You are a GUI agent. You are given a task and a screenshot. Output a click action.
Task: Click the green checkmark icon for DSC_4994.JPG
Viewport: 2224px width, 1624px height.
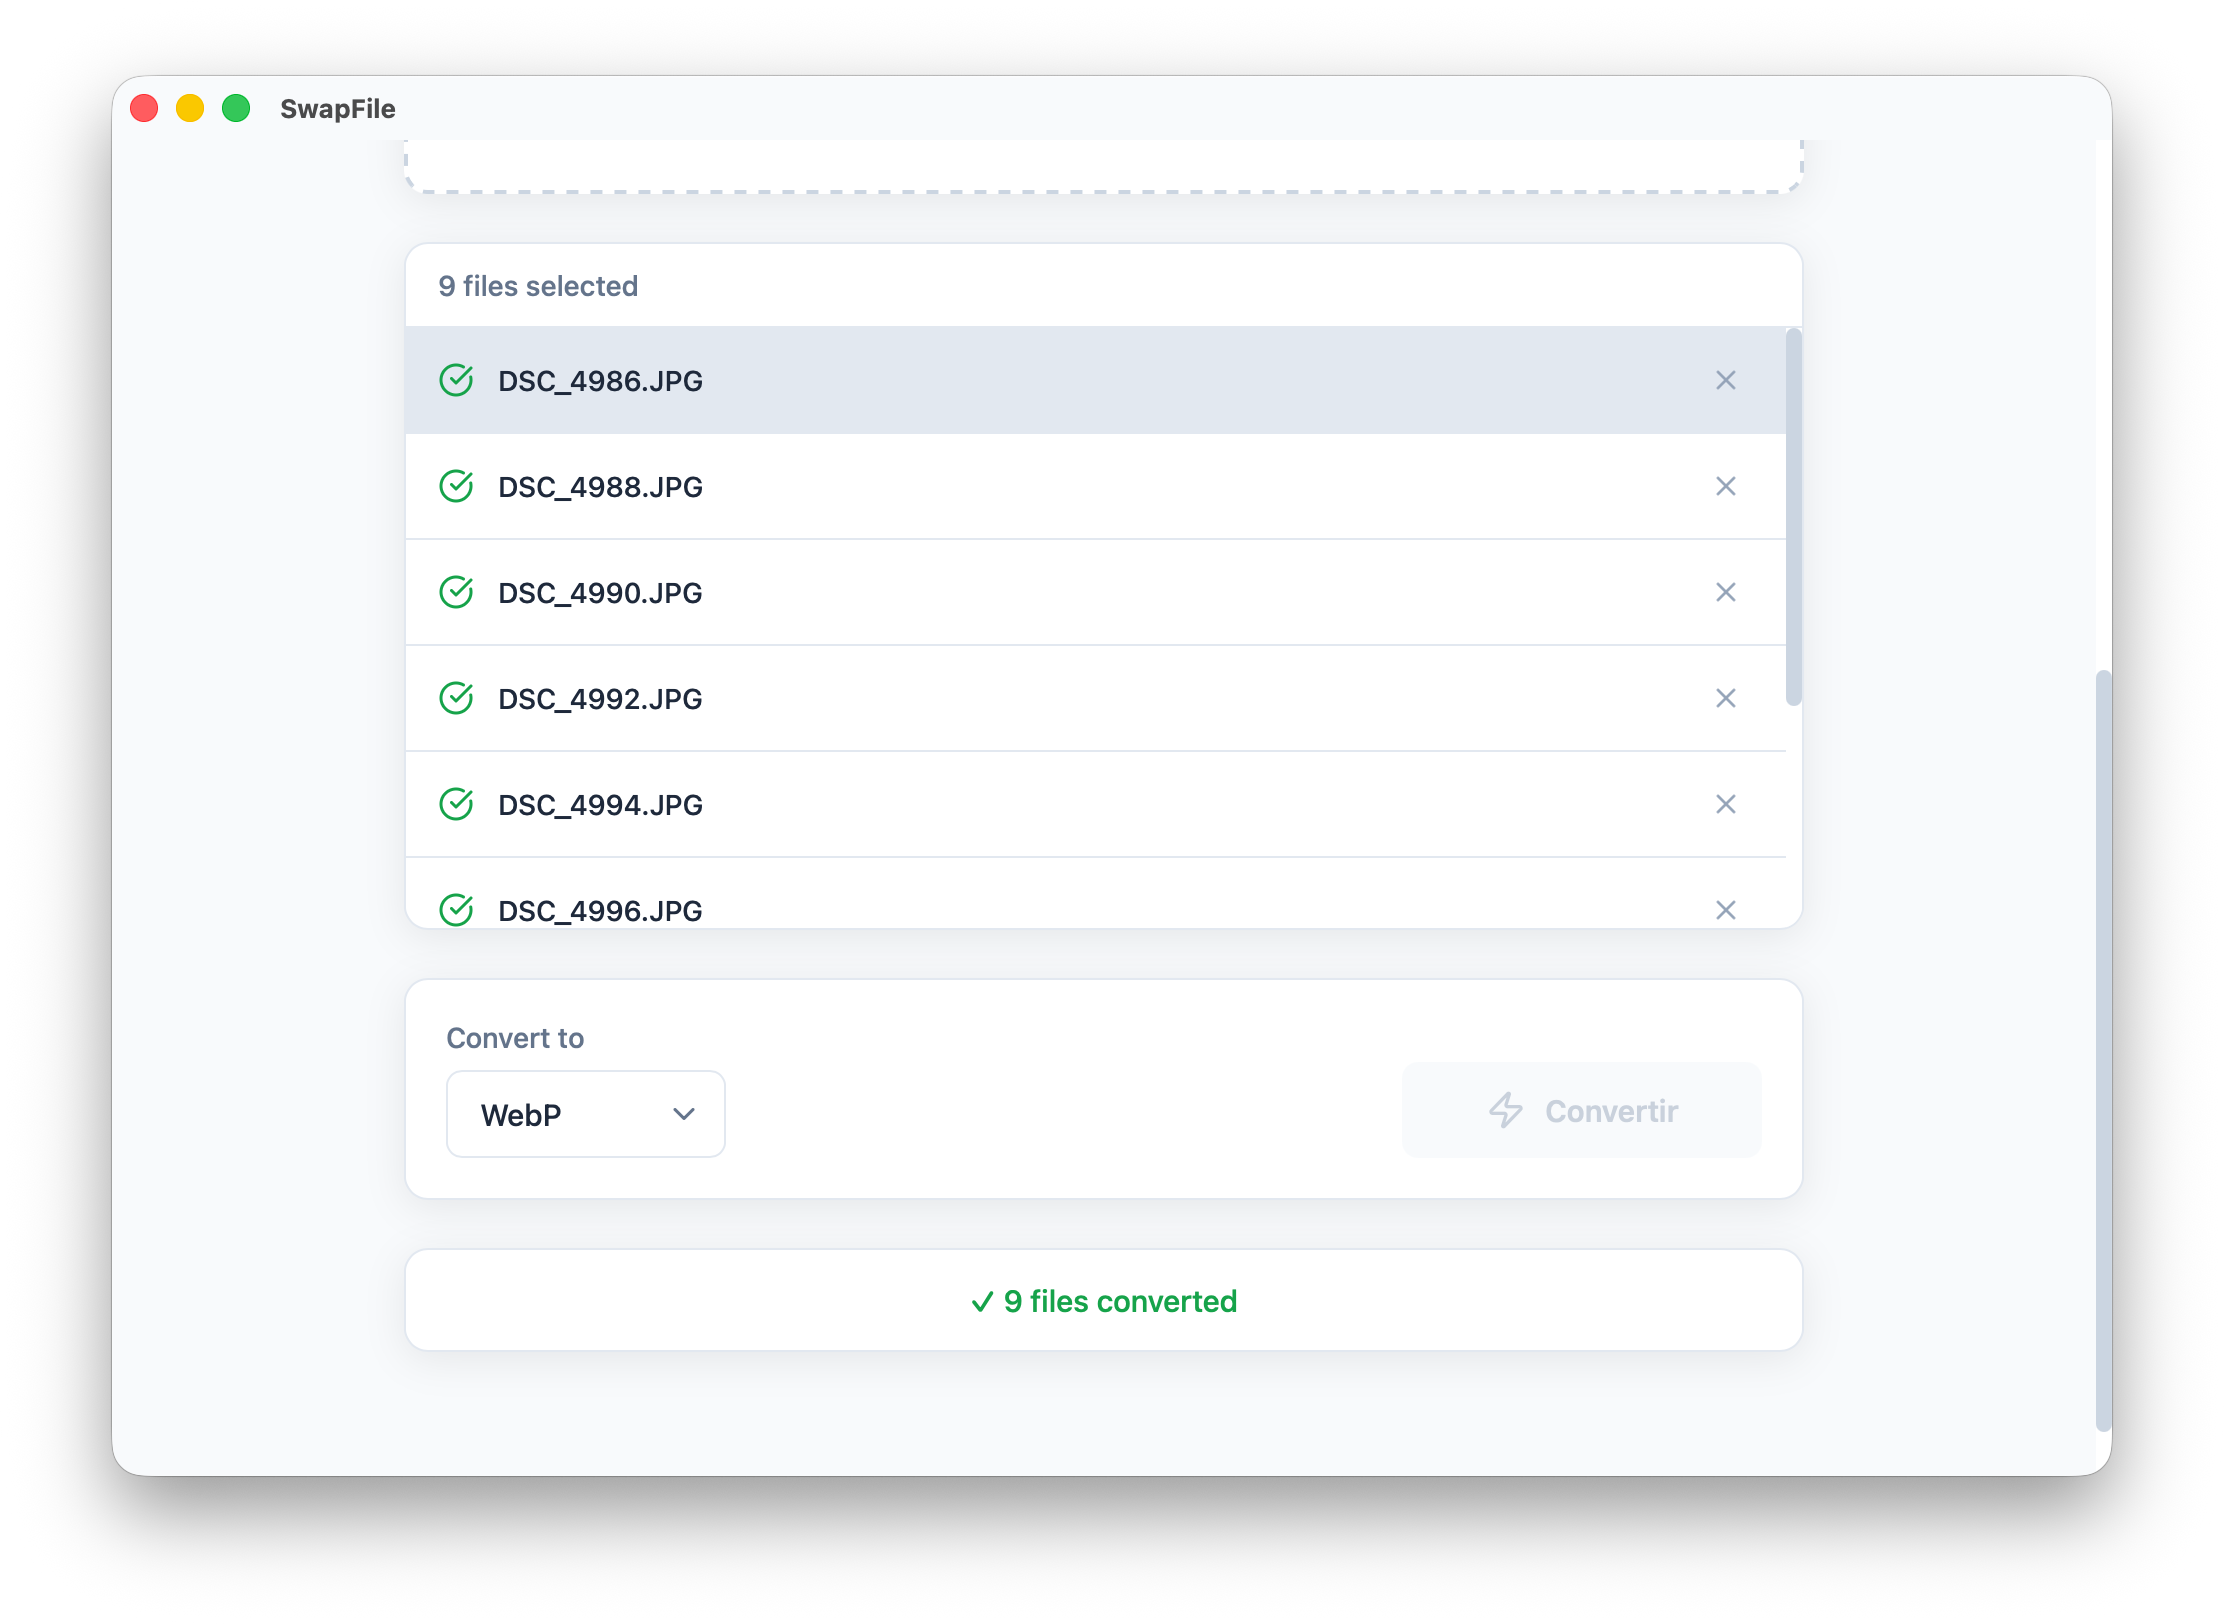457,805
